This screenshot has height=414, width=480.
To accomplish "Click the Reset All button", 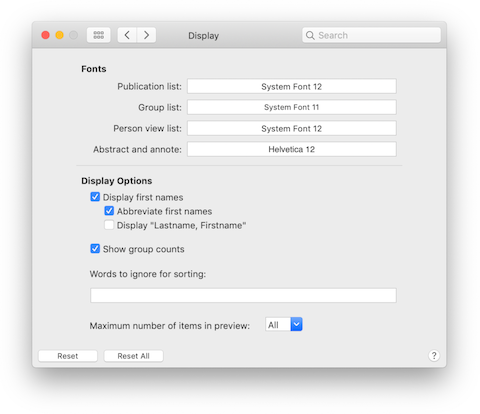I will click(x=133, y=356).
